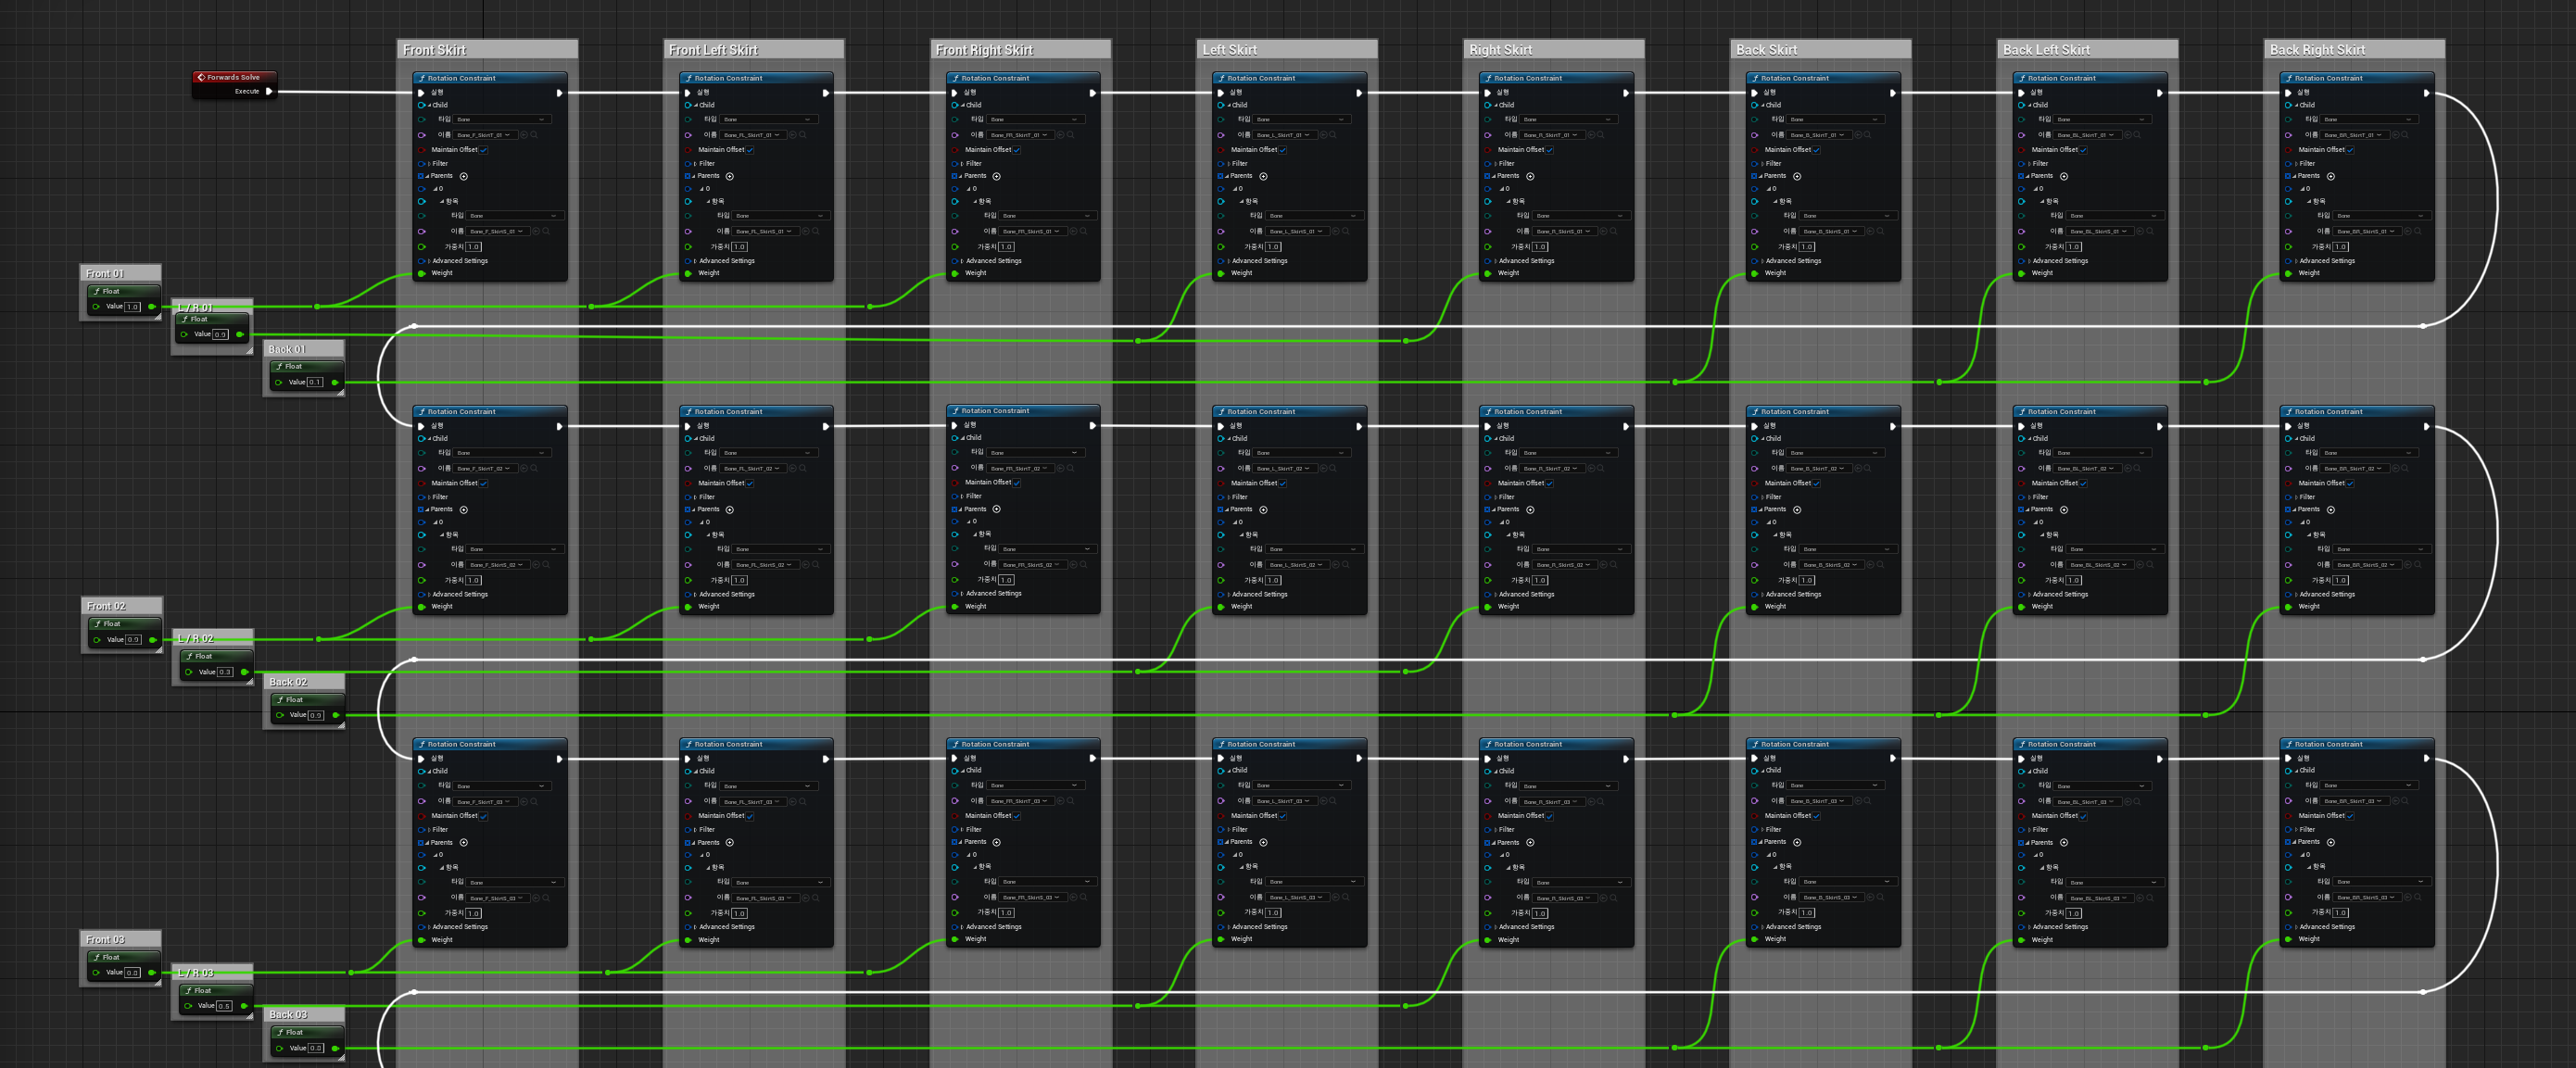
Task: Expand Advanced Settings in top Front Skirt node
Action: click(429, 261)
